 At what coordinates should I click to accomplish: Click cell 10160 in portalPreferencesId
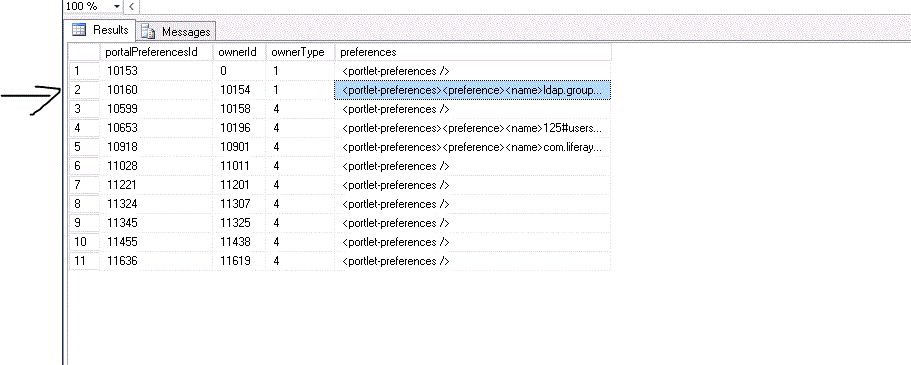coord(156,90)
